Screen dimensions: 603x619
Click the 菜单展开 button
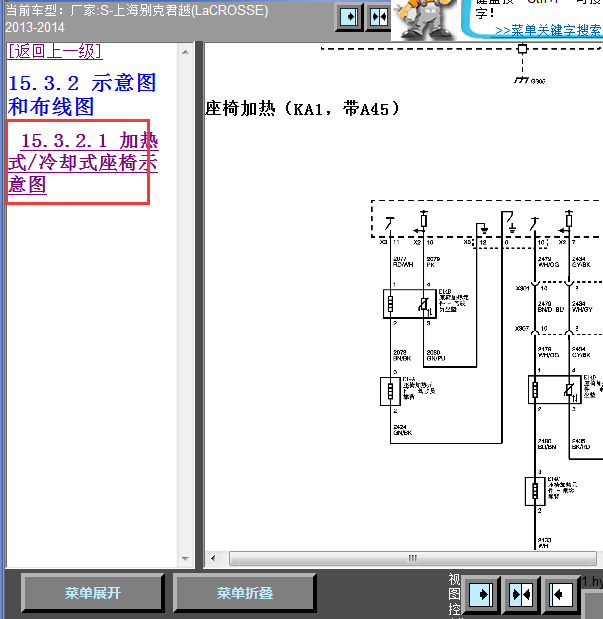(x=93, y=593)
